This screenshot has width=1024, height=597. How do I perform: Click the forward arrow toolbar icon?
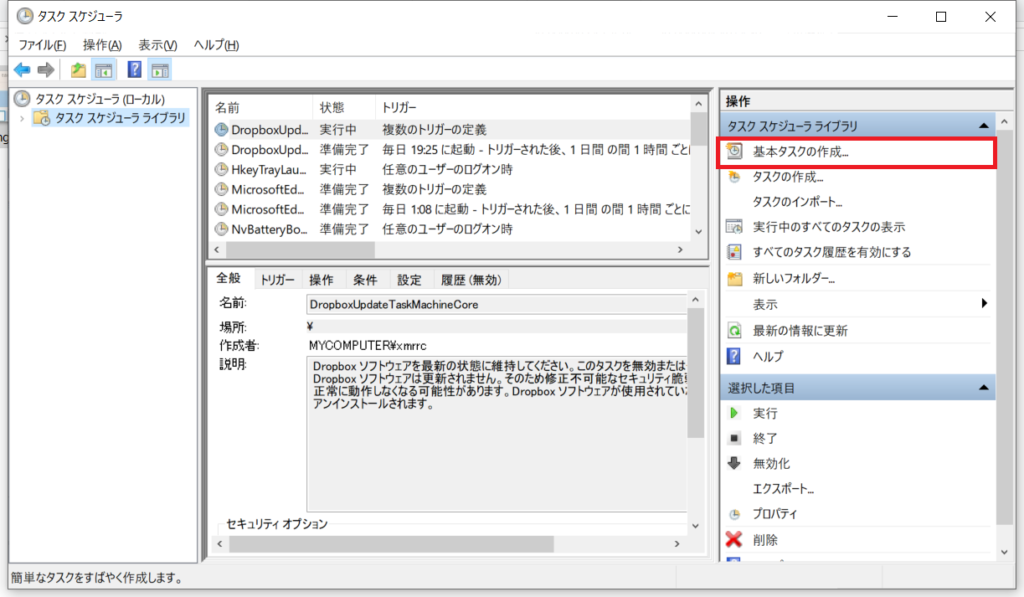[45, 70]
